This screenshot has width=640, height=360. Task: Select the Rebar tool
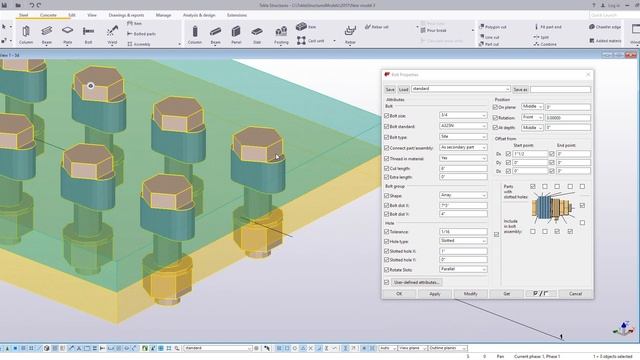coord(350,34)
